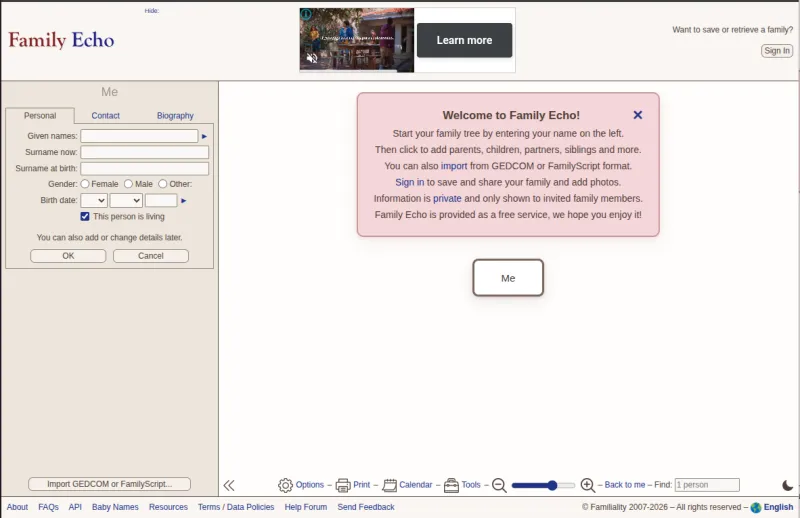Close the welcome message with the X
Image resolution: width=800 pixels, height=518 pixels.
638,115
